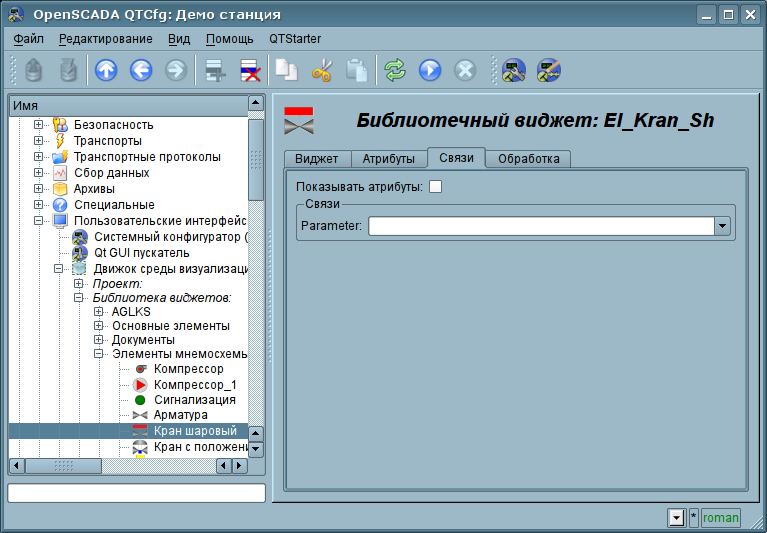Click the horizontal scrollbar in tree panel
This screenshot has height=533, width=767.
130,466
